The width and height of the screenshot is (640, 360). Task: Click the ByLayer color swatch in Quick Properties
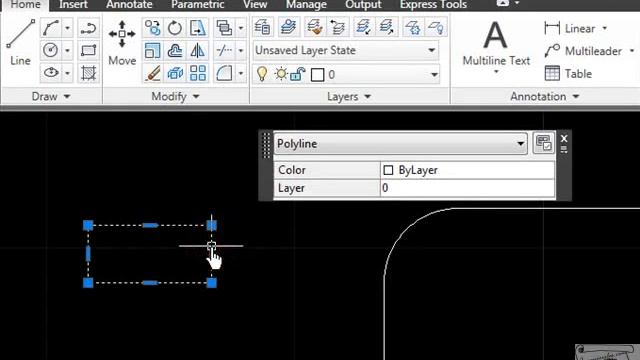(x=388, y=170)
